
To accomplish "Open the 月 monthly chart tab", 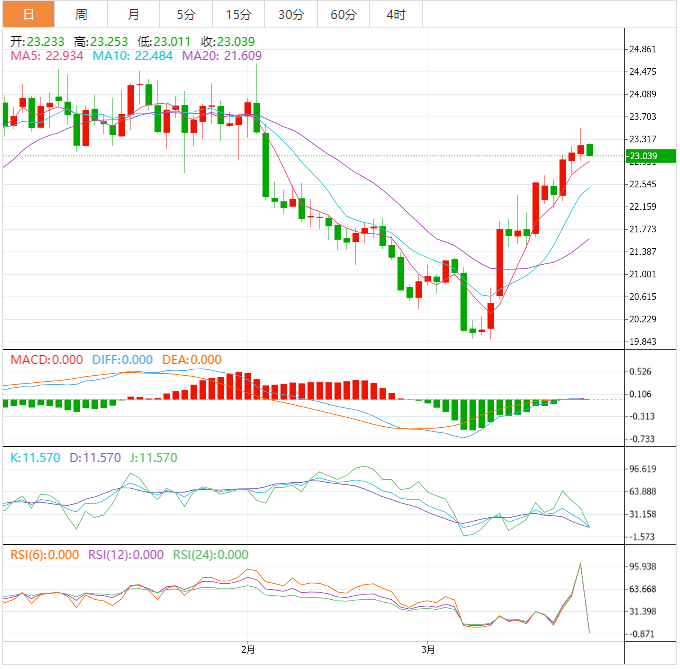I will click(133, 14).
